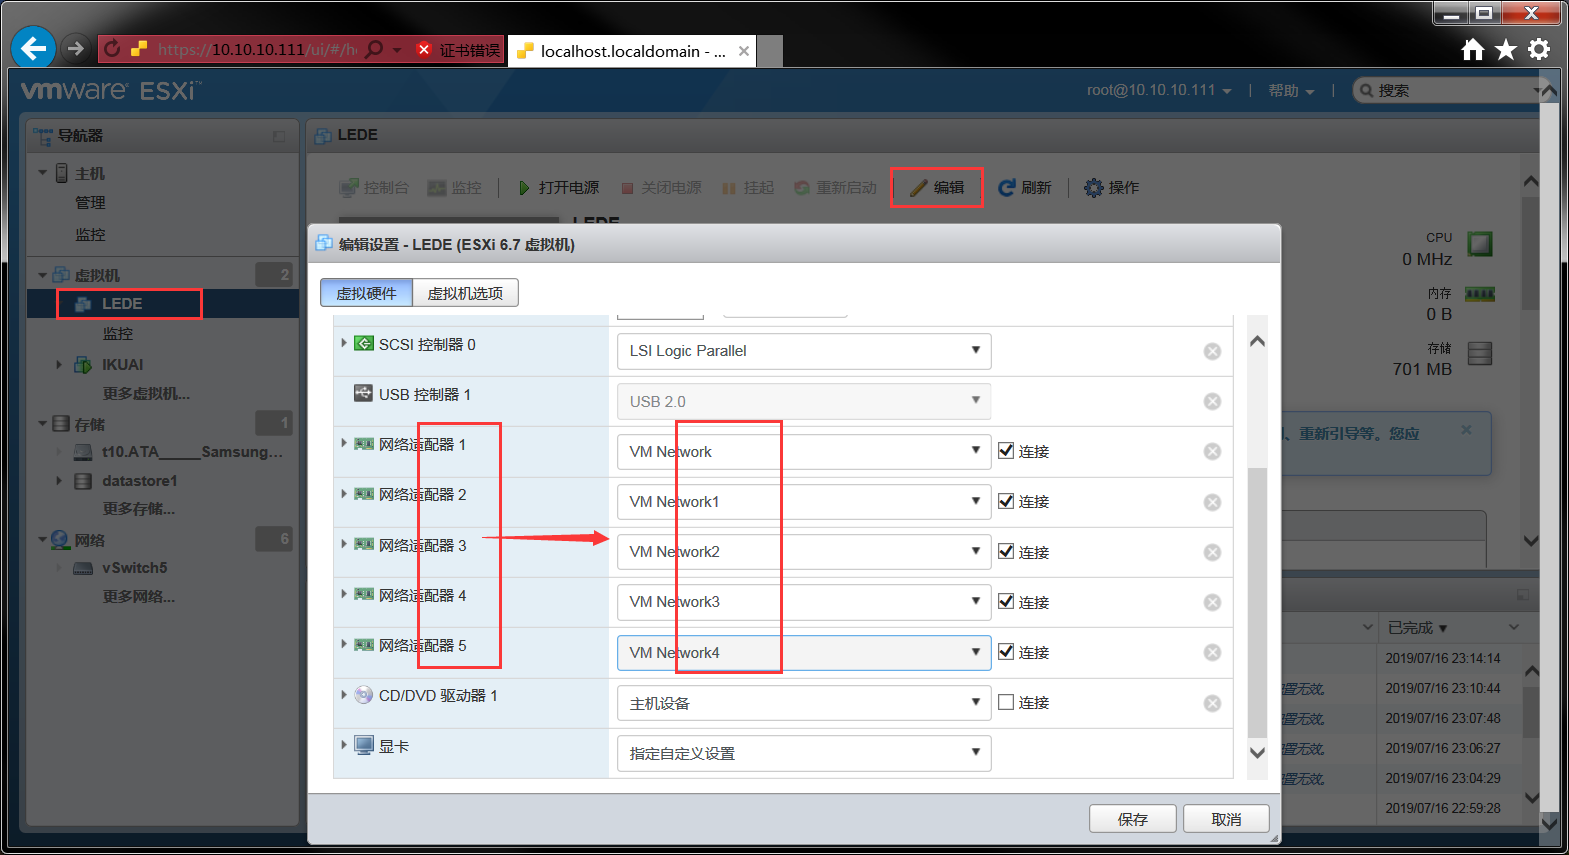Toggle connect checkbox for network adapter 5
The height and width of the screenshot is (855, 1569).
pyautogui.click(x=1006, y=652)
